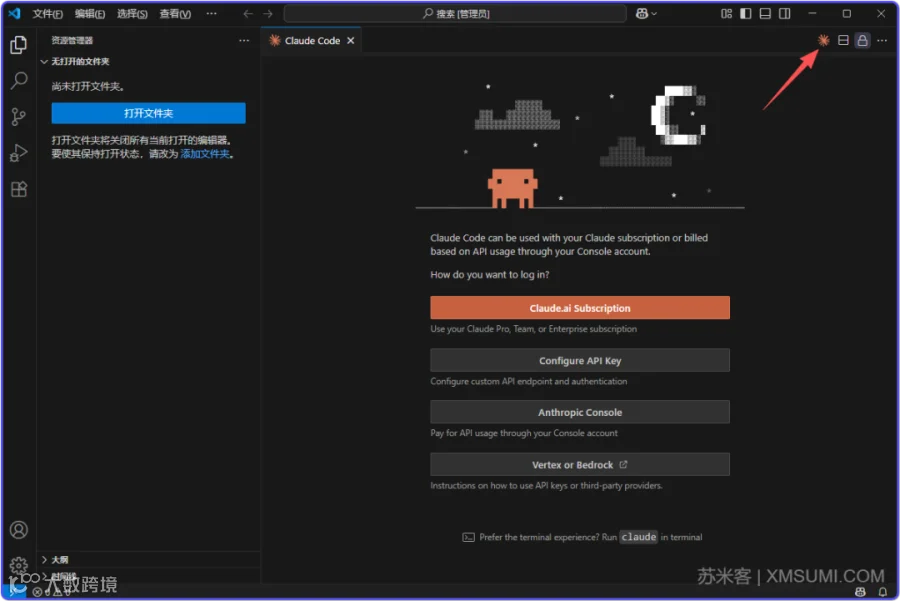Click the Copilot status icon in status bar
Image resolution: width=900 pixels, height=601 pixels.
click(860, 592)
